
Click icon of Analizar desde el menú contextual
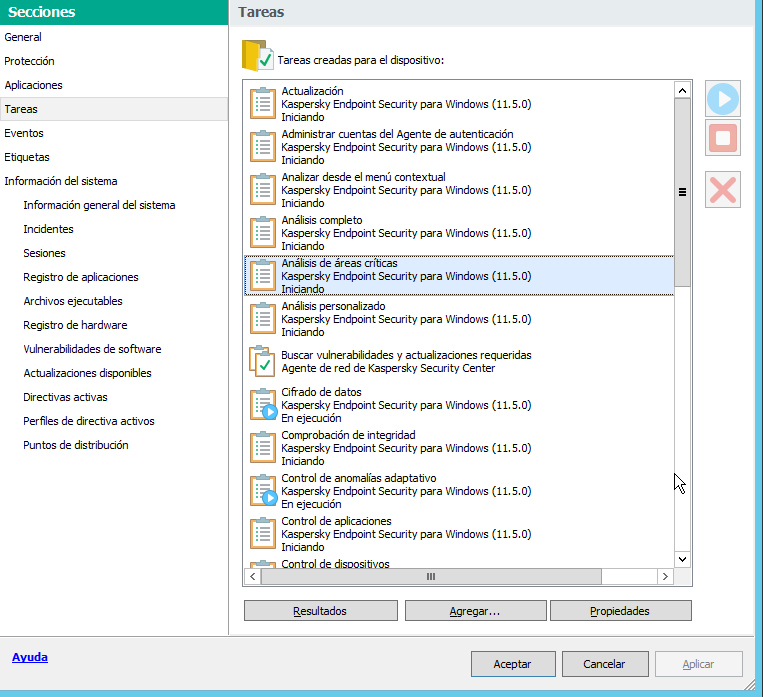(x=263, y=189)
